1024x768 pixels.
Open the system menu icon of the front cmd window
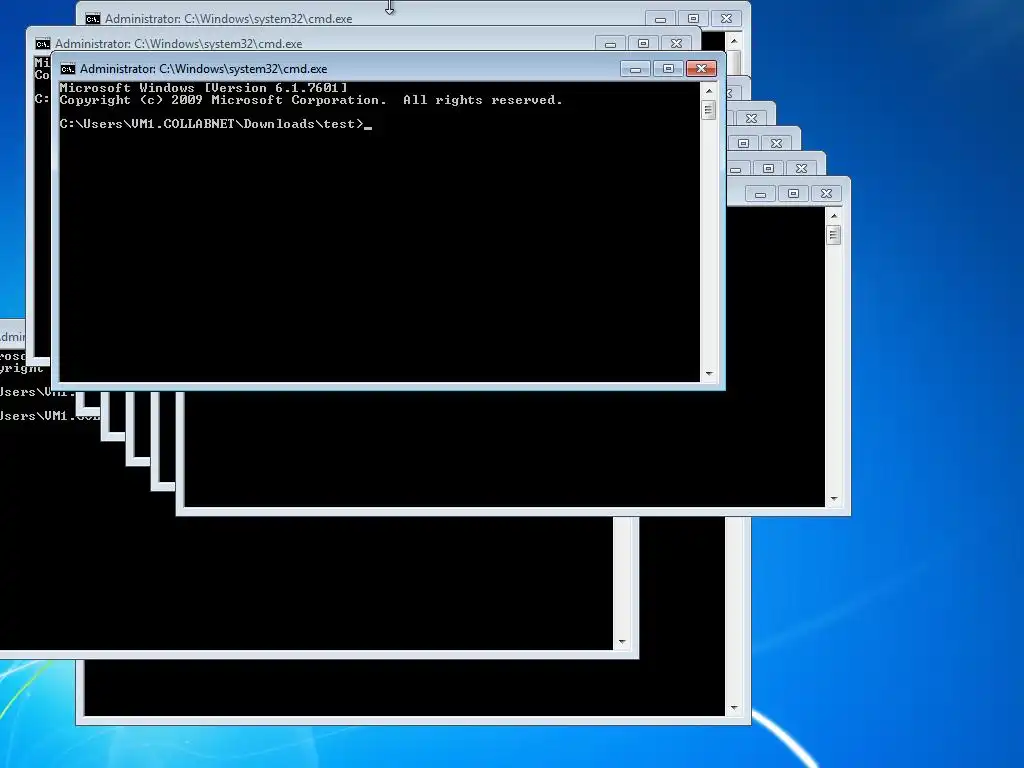(x=68, y=69)
